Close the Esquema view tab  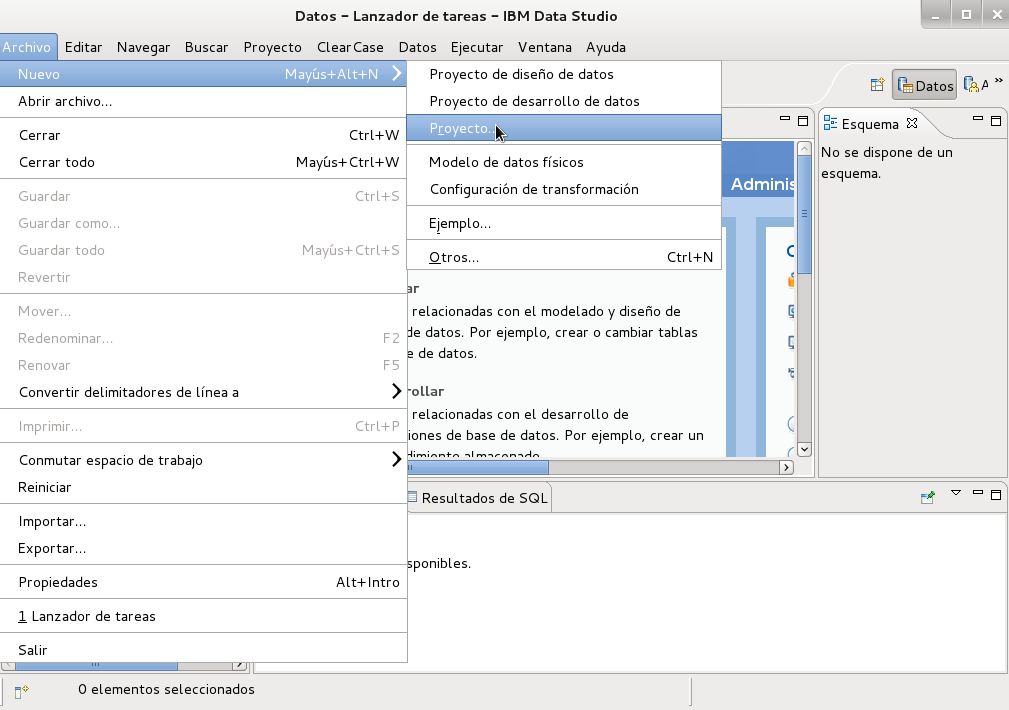[x=912, y=123]
